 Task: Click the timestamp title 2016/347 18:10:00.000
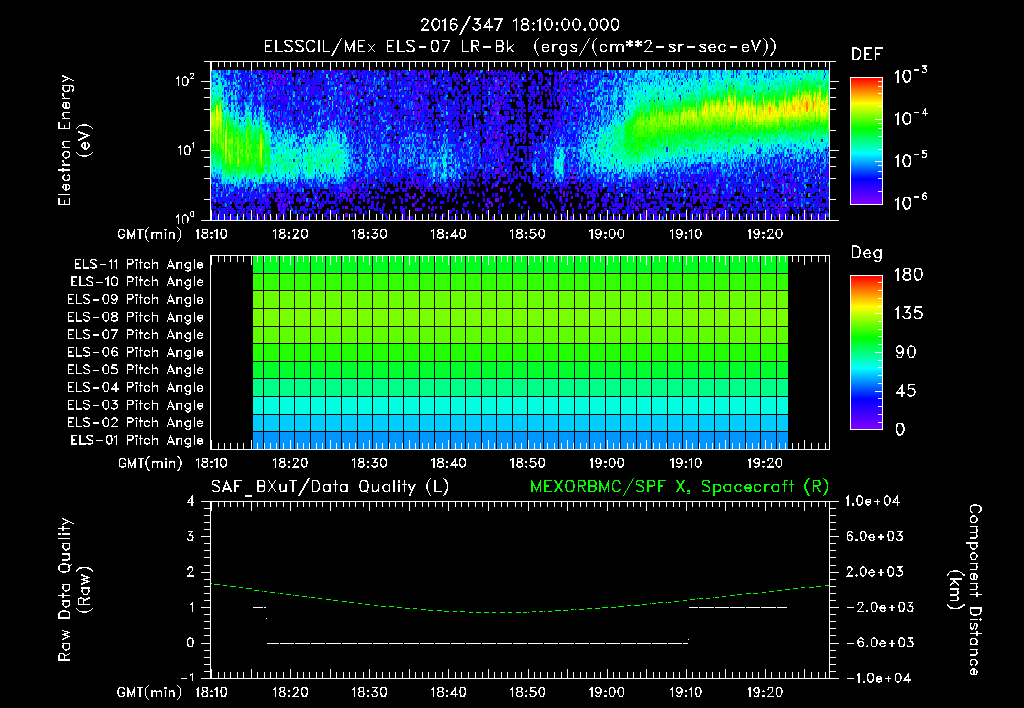[x=519, y=25]
